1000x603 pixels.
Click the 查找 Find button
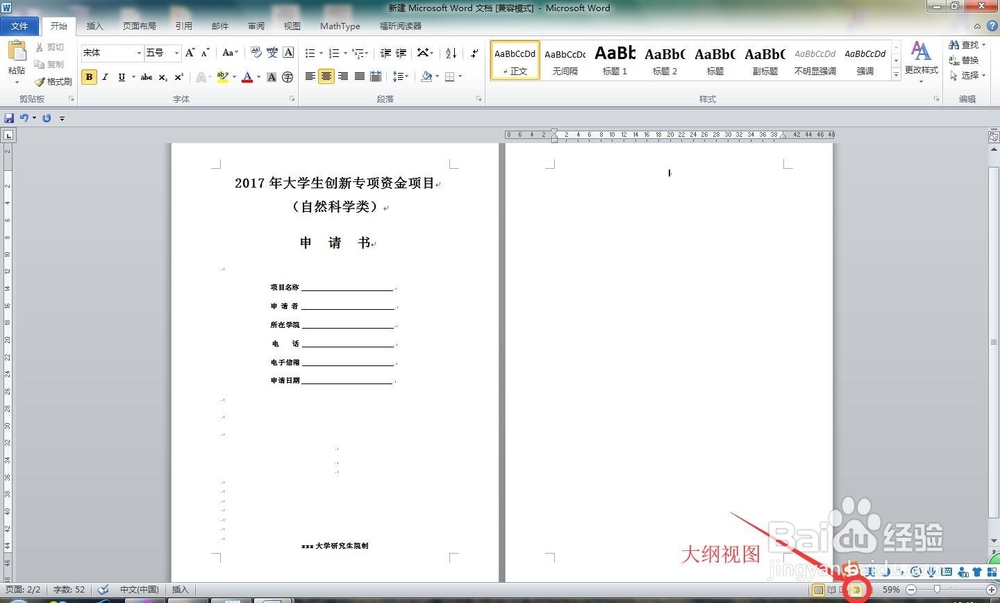(966, 45)
